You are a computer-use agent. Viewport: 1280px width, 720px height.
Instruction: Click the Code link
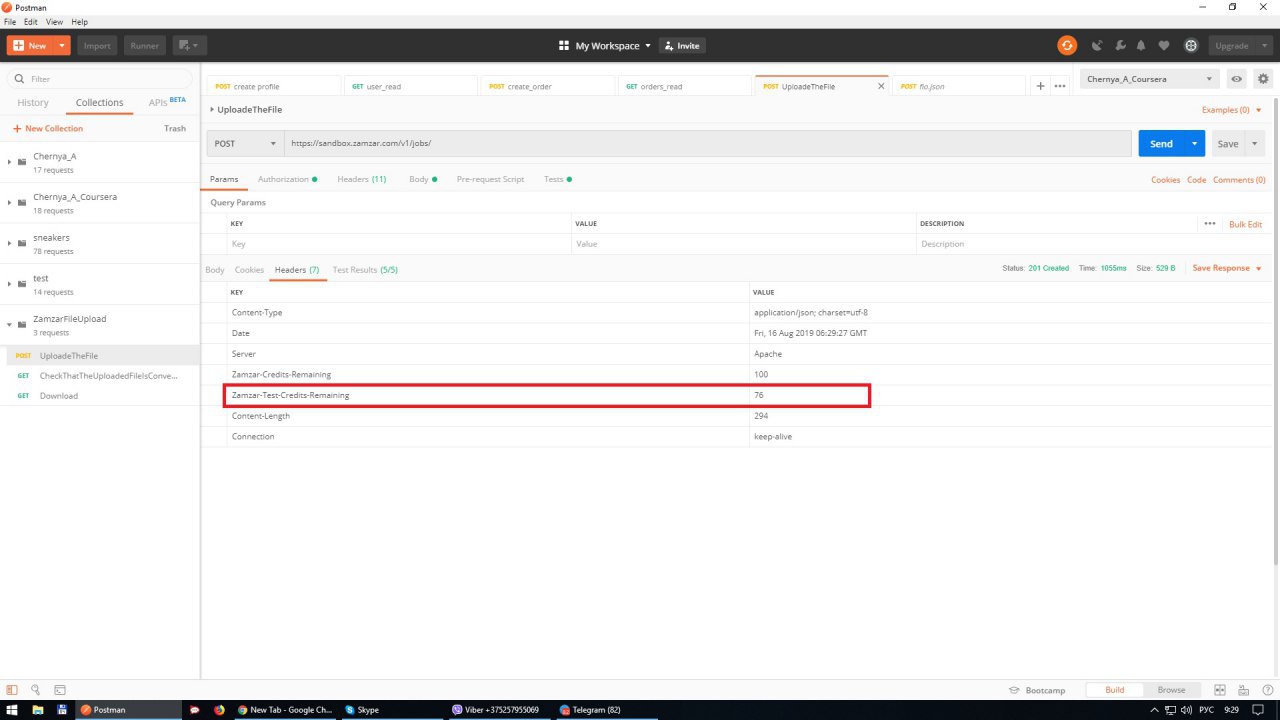[1196, 180]
